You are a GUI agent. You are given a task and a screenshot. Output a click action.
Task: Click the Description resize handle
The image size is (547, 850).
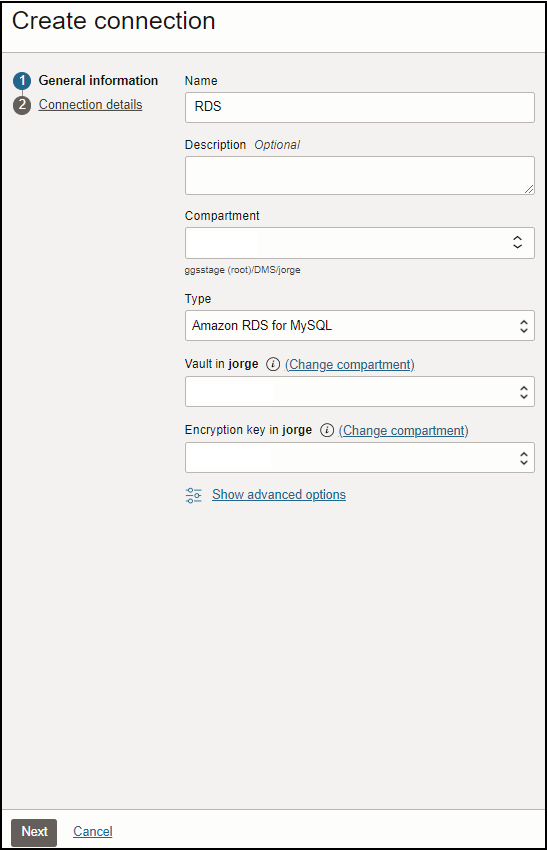click(529, 189)
